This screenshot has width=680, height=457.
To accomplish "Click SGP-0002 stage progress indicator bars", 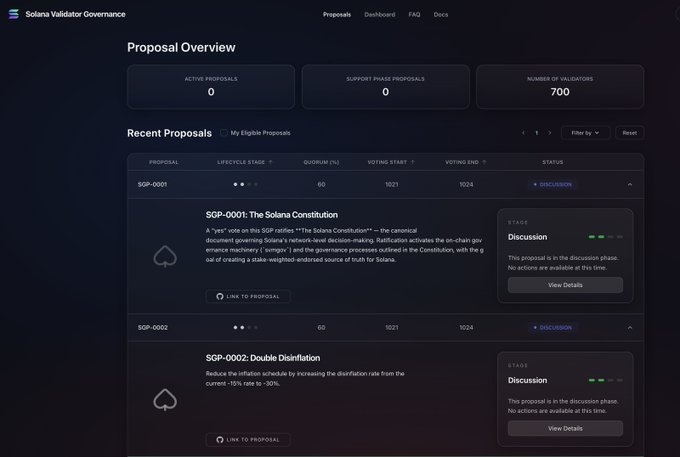I will pos(605,380).
